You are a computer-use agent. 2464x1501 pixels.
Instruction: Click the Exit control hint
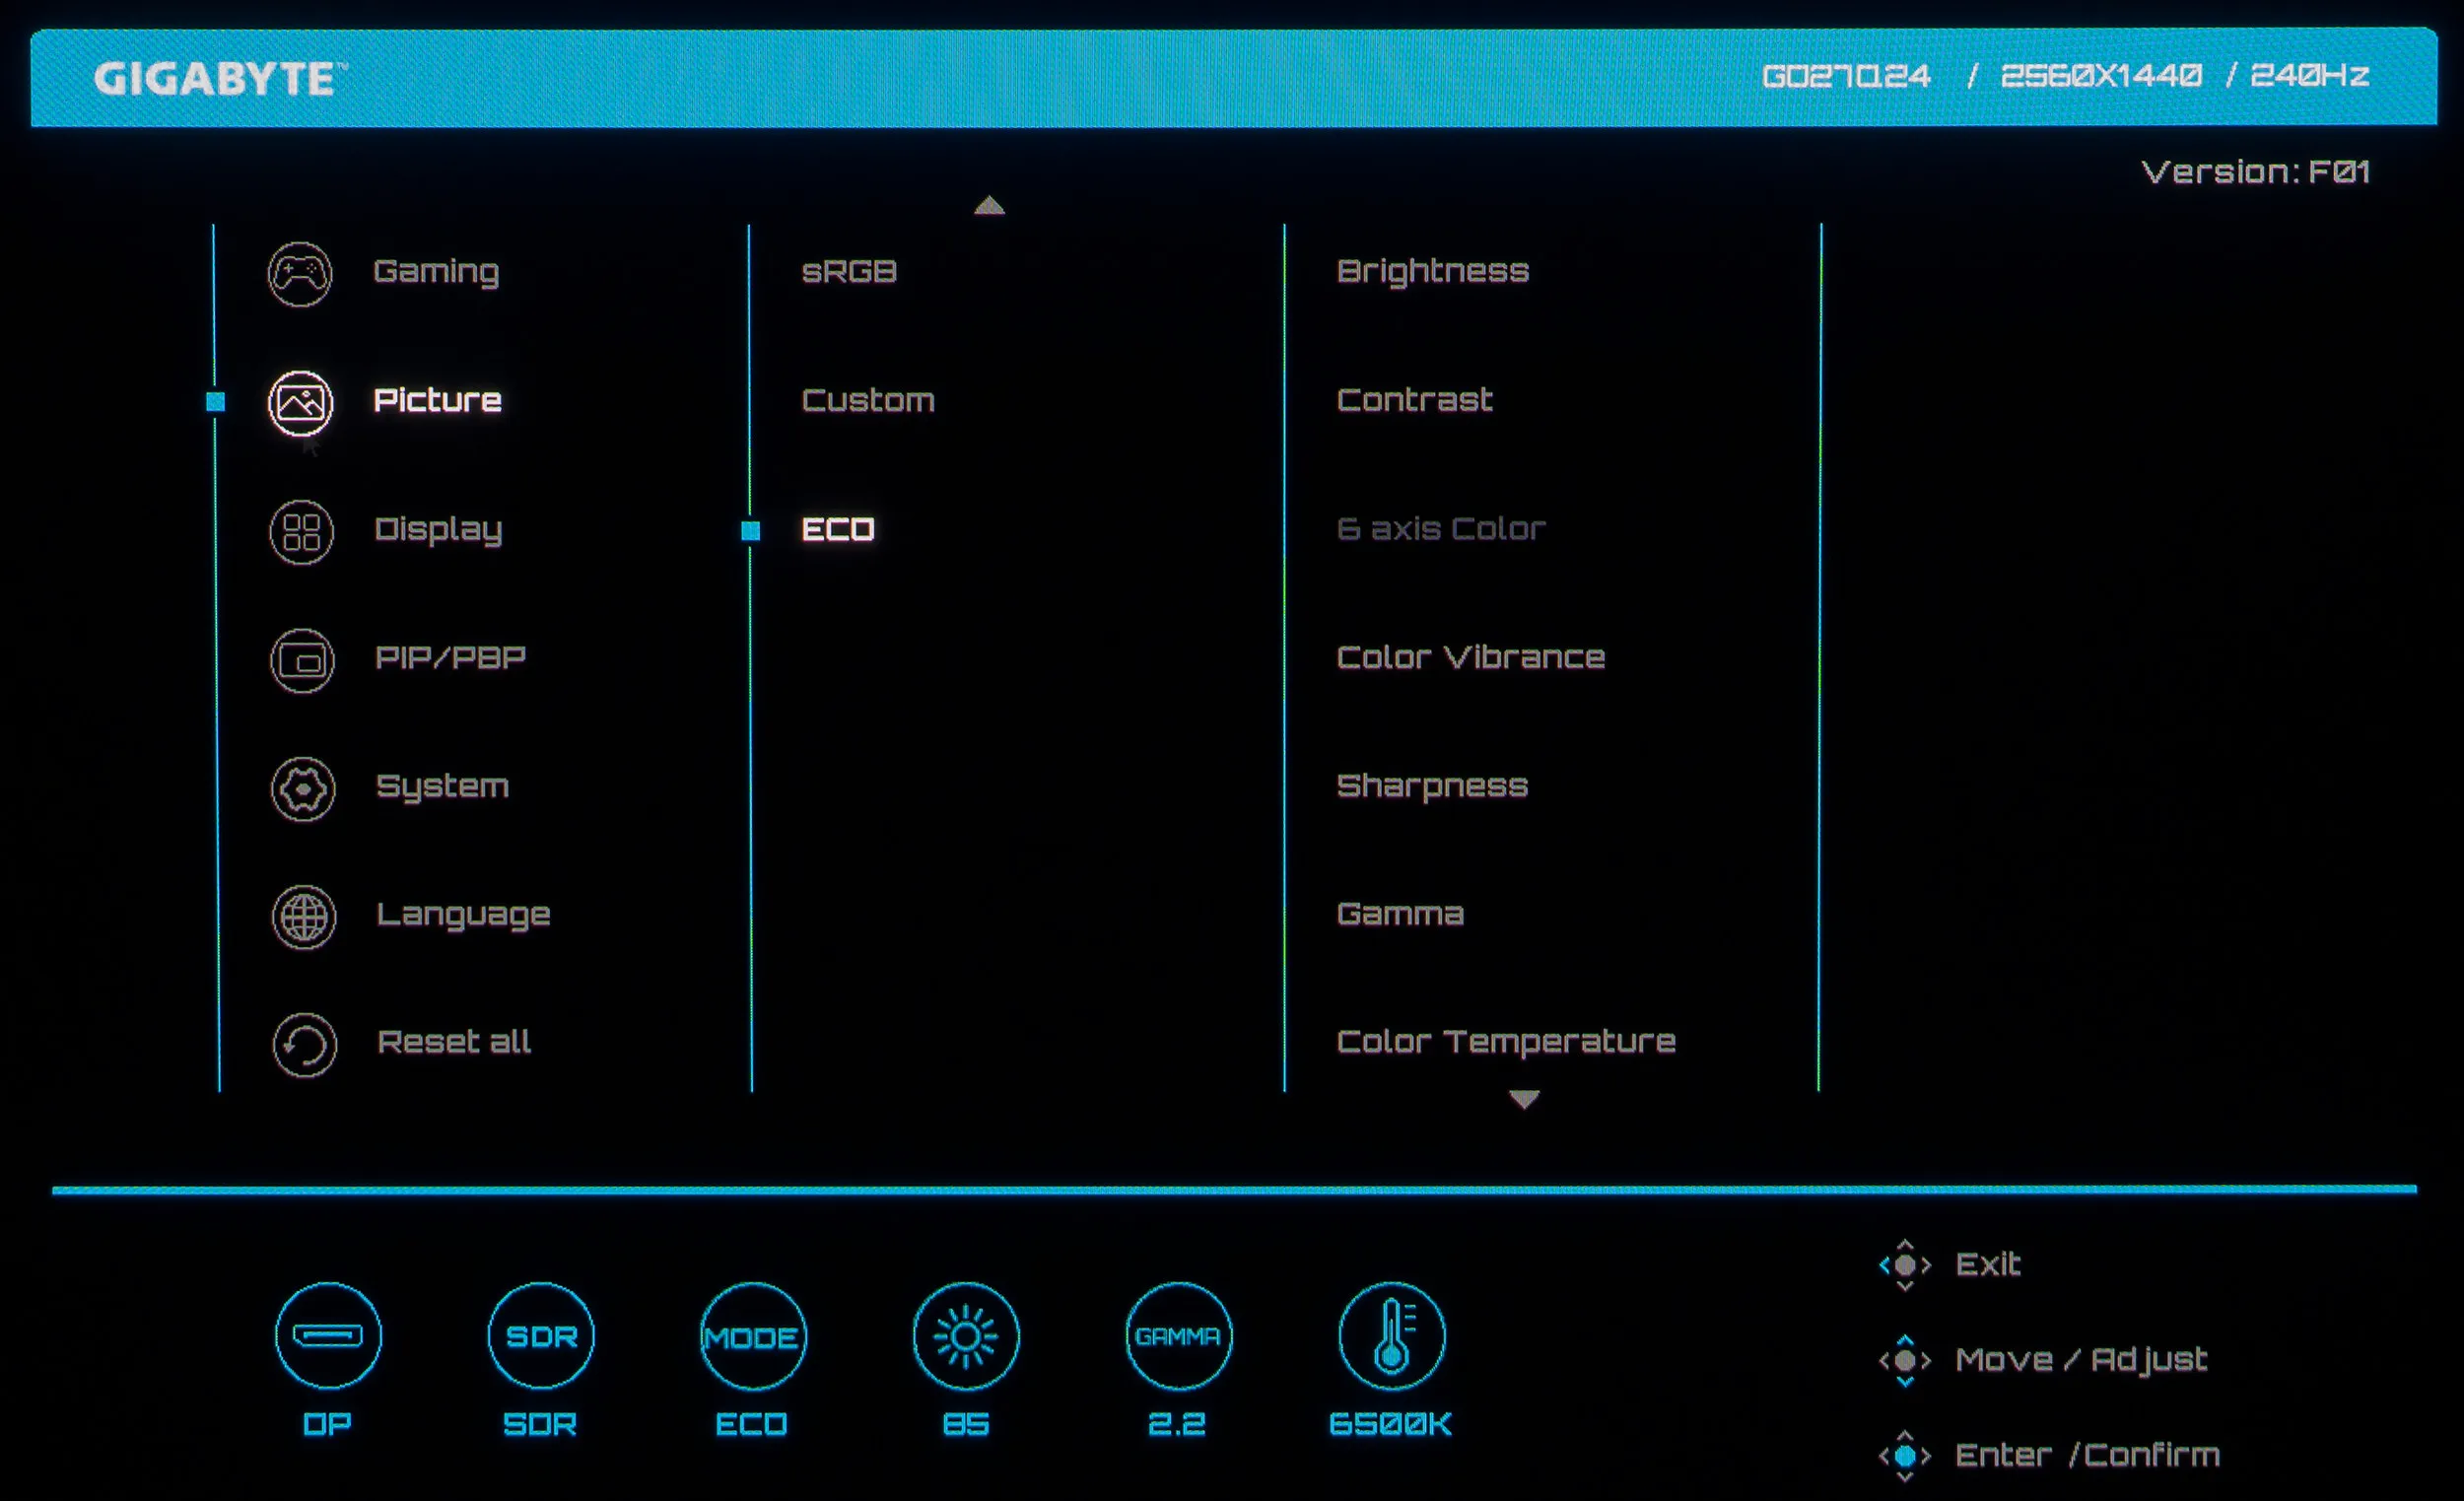(x=1987, y=1265)
